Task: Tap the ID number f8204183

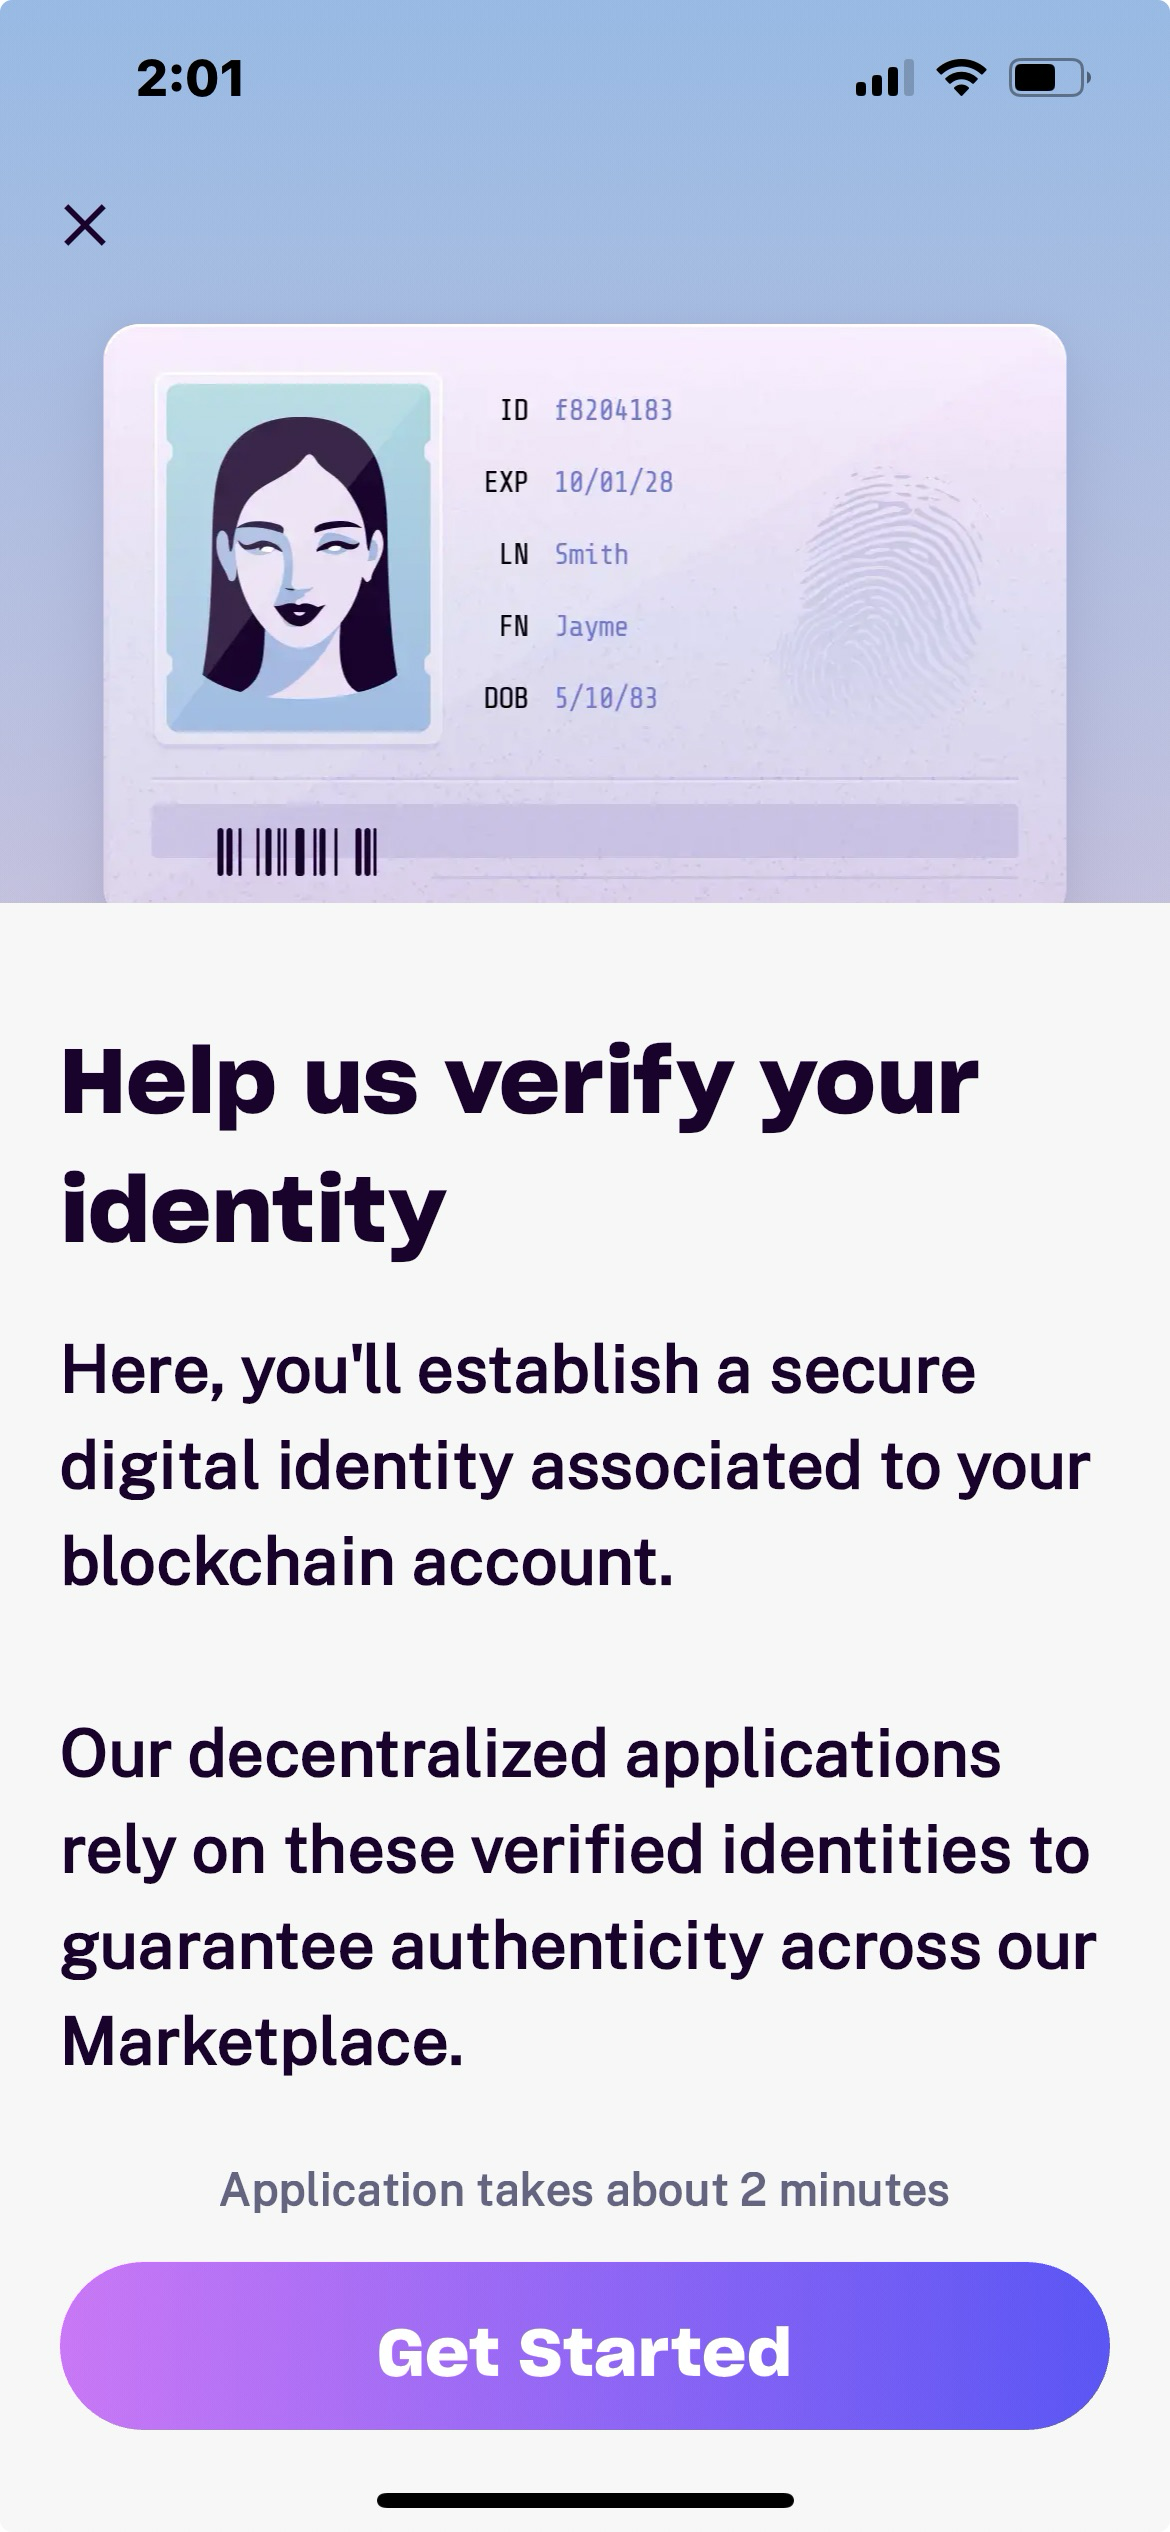Action: point(613,410)
